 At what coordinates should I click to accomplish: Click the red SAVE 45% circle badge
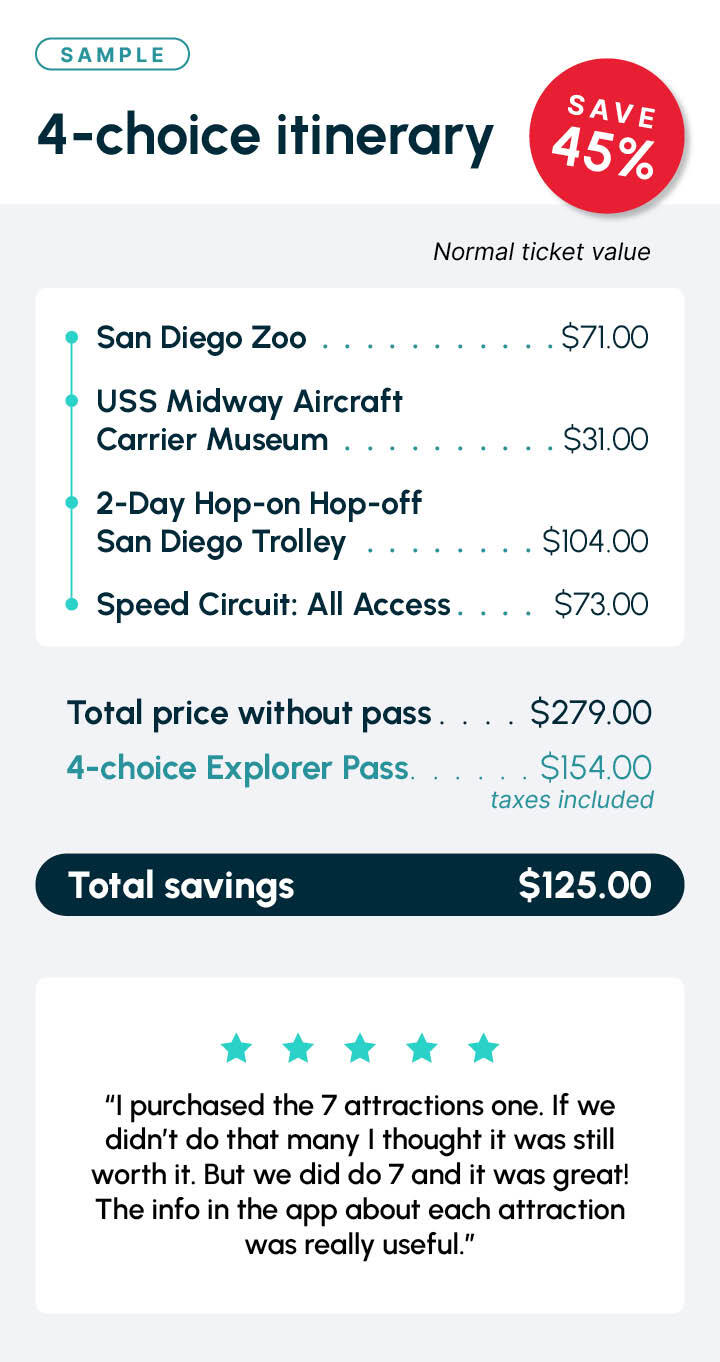(x=607, y=137)
